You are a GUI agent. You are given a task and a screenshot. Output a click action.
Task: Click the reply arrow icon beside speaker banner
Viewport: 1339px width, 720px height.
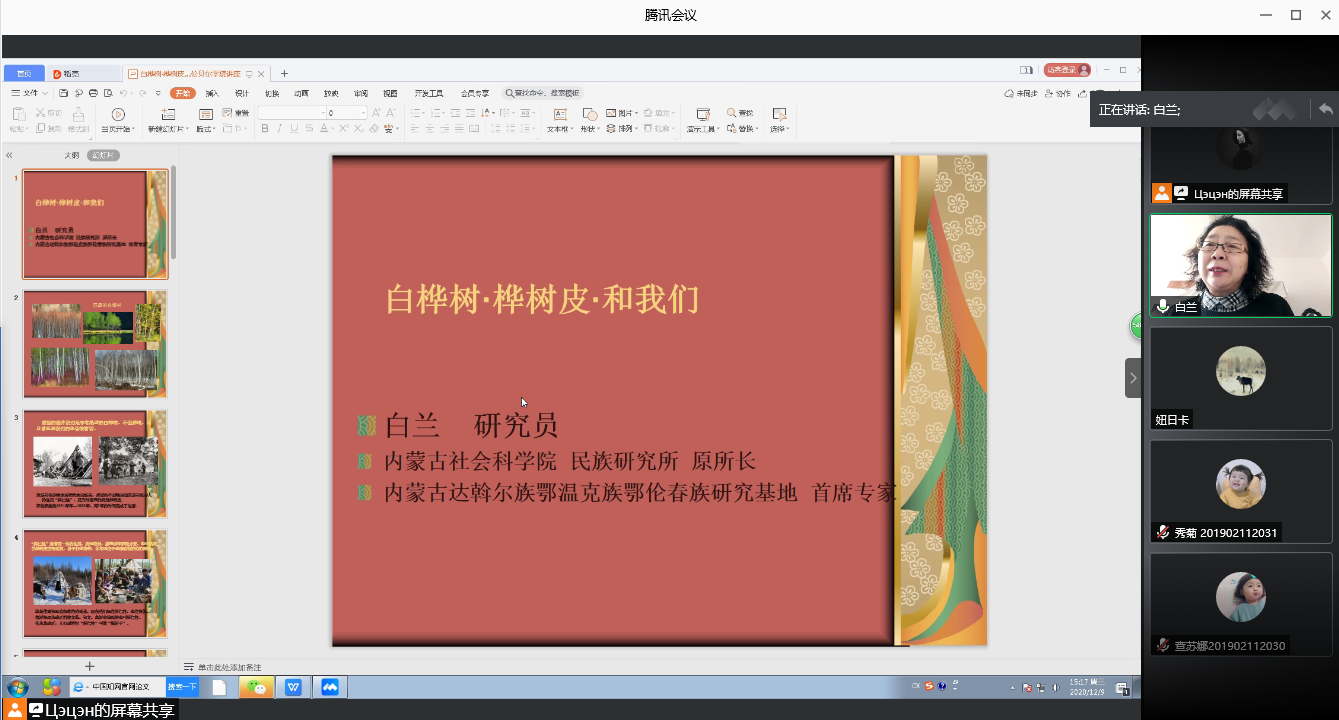(1325, 109)
